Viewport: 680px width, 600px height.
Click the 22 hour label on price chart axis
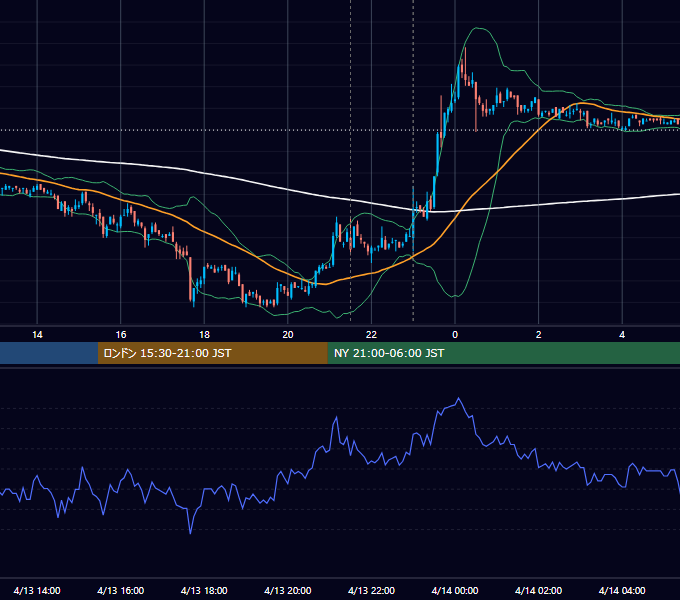click(371, 335)
